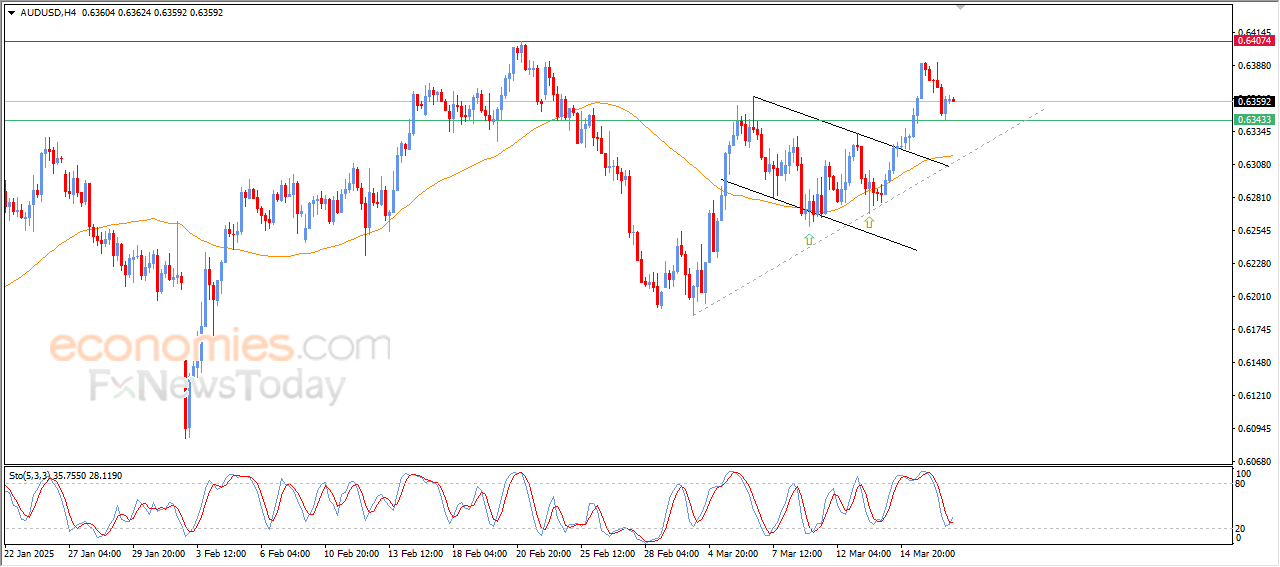Click the gray chart shift triangle marker
Viewport: 1280px width, 567px height.
point(961,7)
